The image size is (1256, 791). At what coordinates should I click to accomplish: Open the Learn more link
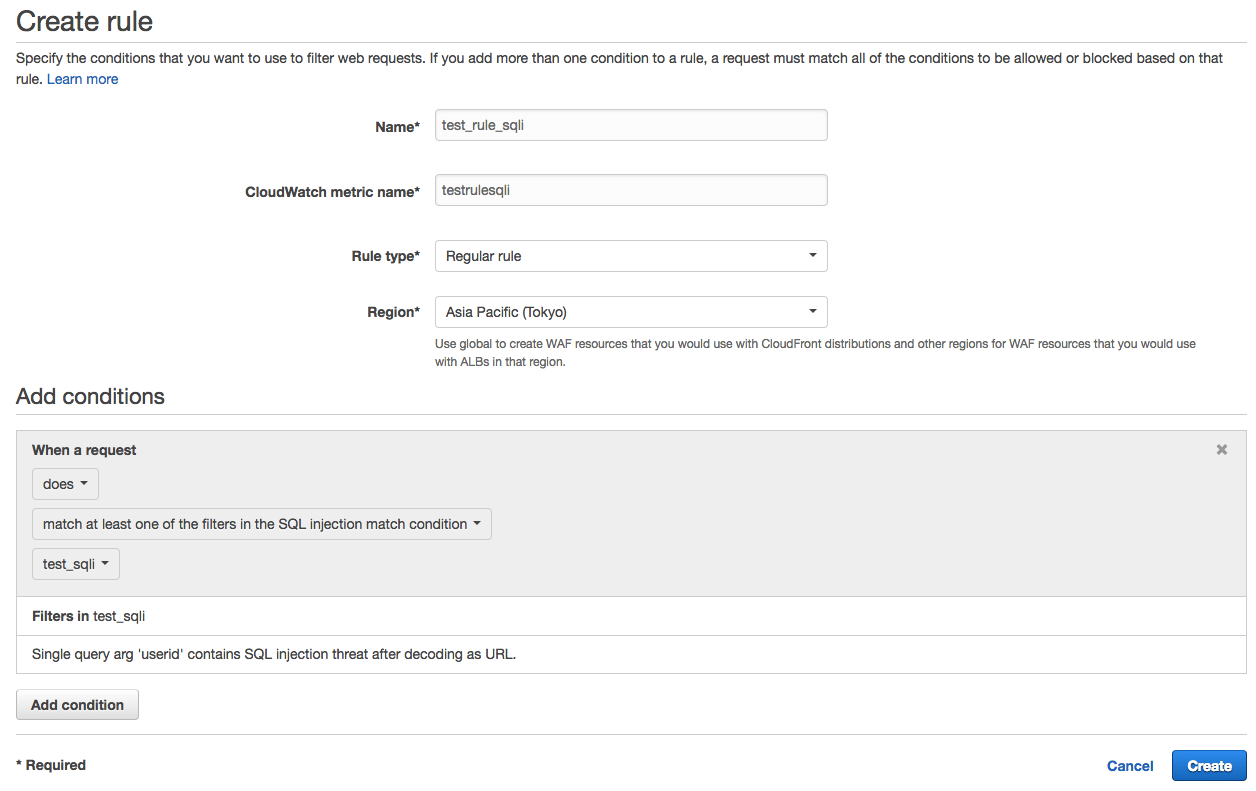(82, 79)
